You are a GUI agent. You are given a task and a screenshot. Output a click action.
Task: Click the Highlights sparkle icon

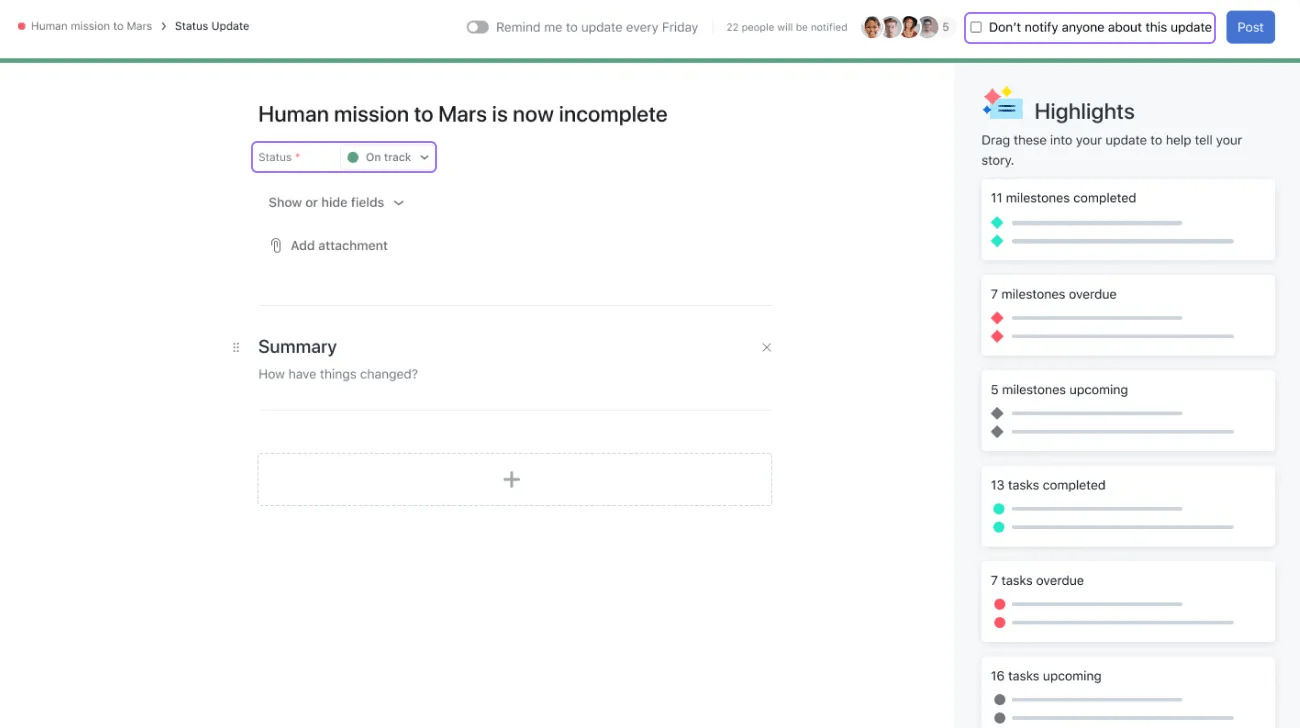tap(1001, 103)
